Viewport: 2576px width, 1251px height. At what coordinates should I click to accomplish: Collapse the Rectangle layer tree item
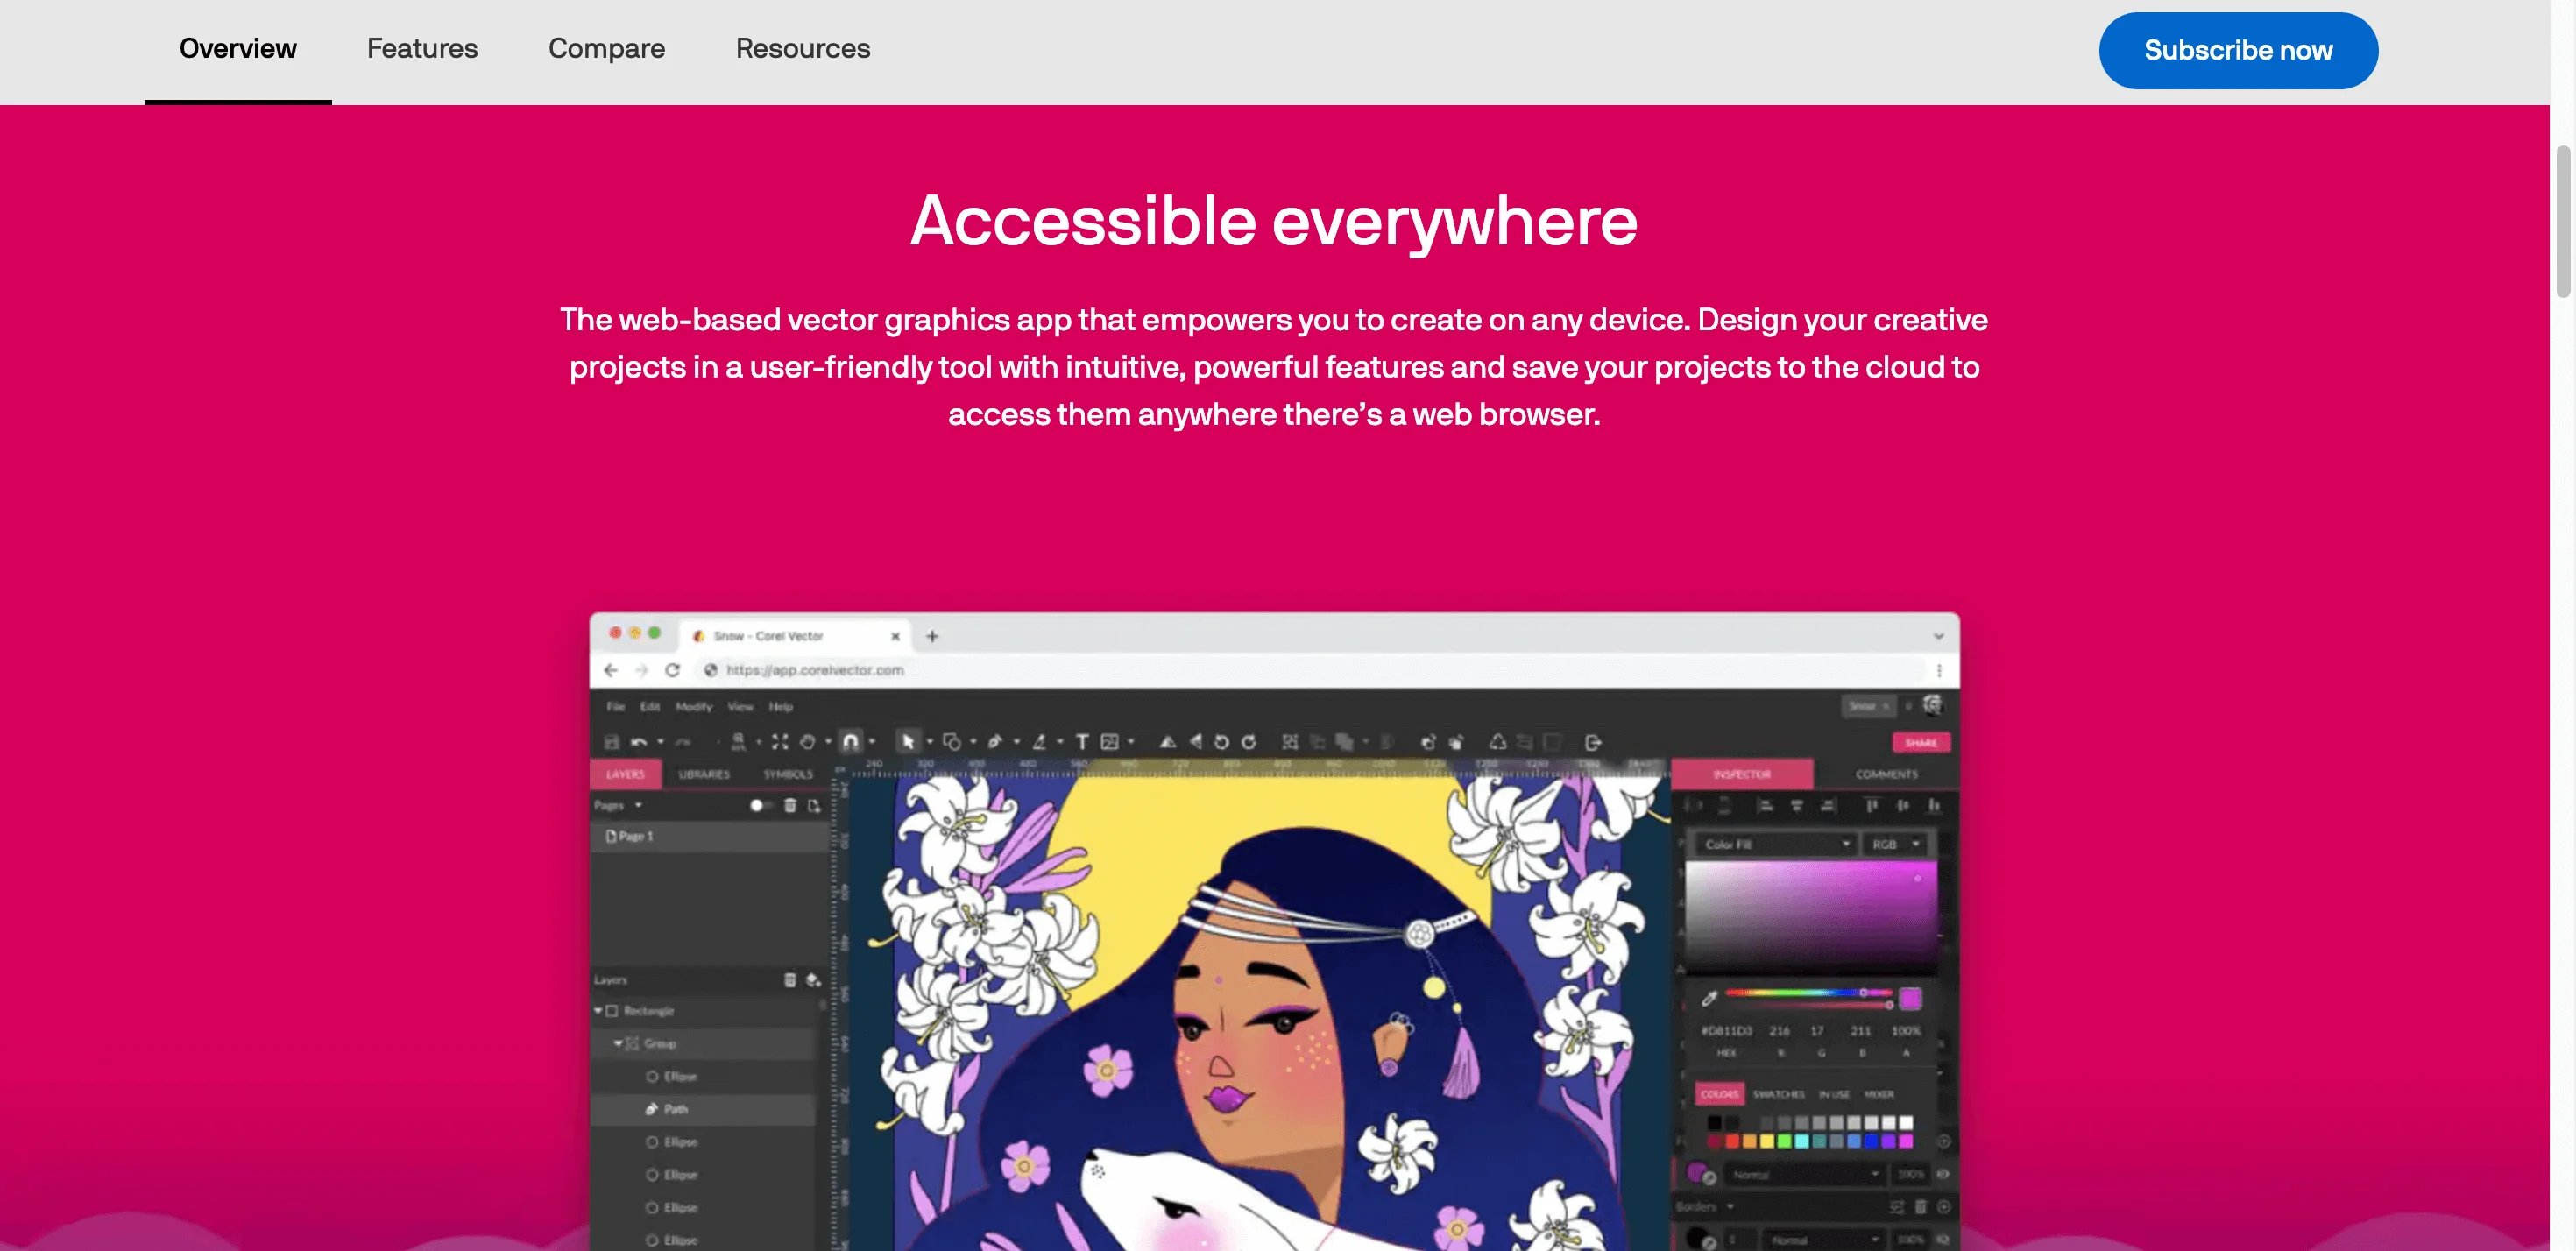[598, 1011]
